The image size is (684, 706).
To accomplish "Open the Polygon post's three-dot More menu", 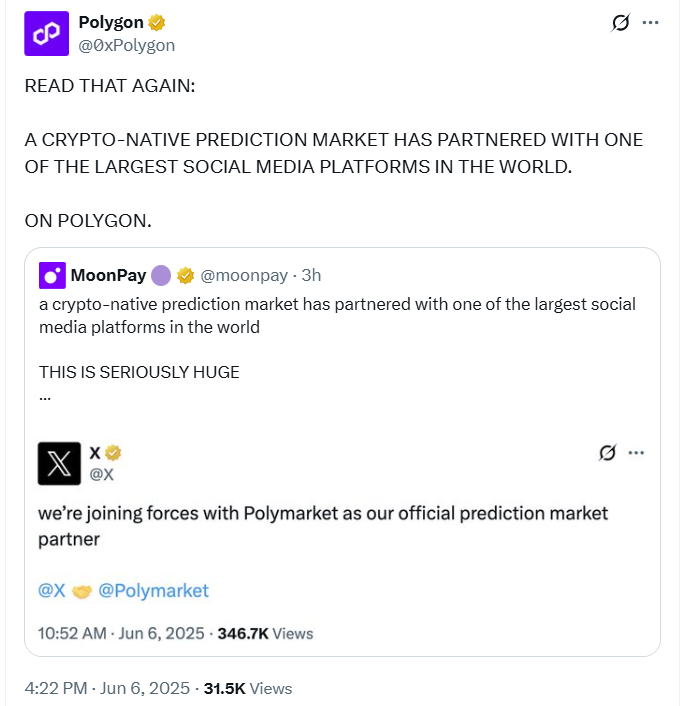I will (650, 23).
